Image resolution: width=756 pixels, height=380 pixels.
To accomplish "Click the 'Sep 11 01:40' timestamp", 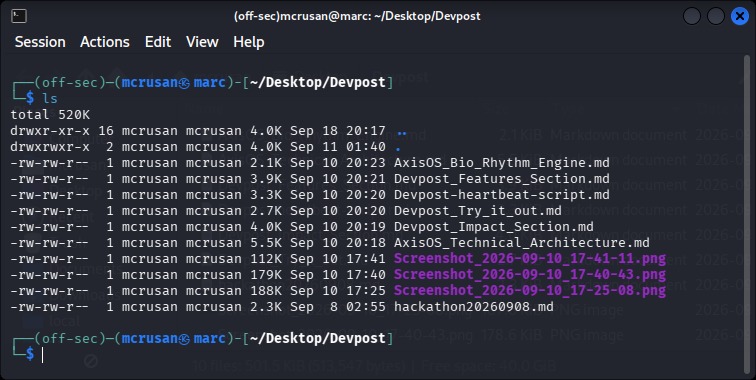I will tap(338, 147).
